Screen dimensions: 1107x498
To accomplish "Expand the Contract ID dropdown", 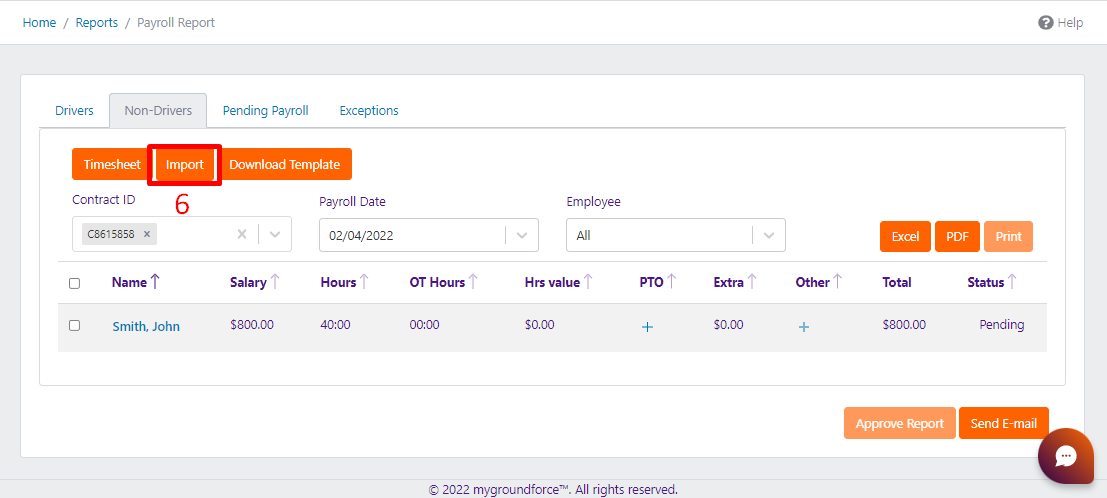I will click(275, 234).
